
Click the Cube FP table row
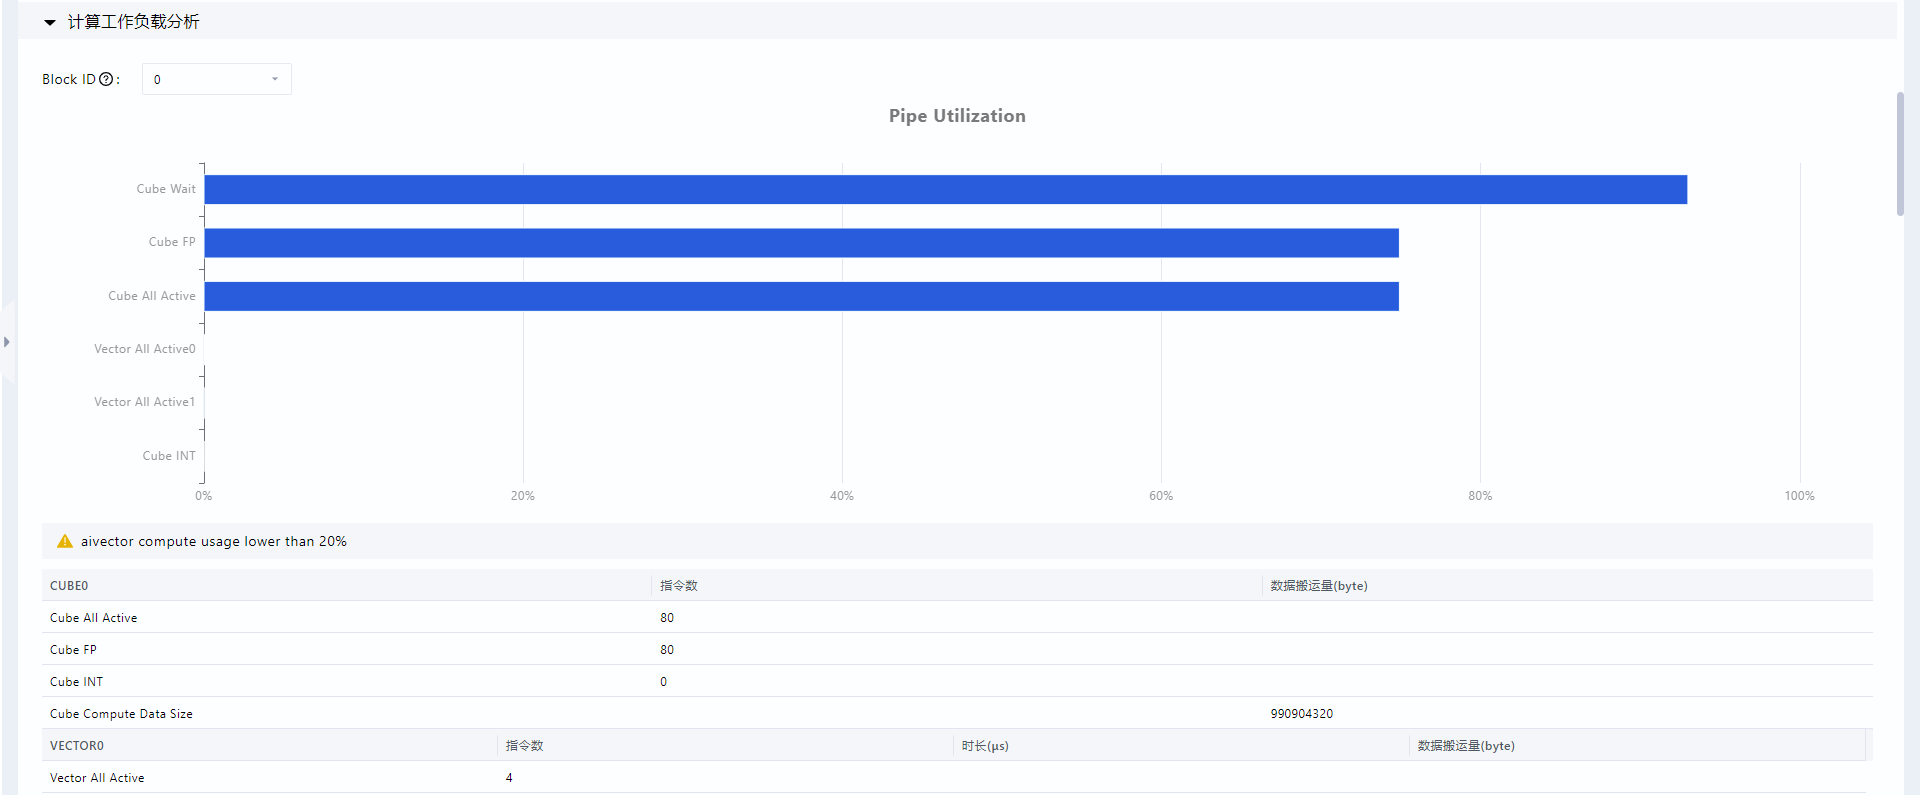957,649
